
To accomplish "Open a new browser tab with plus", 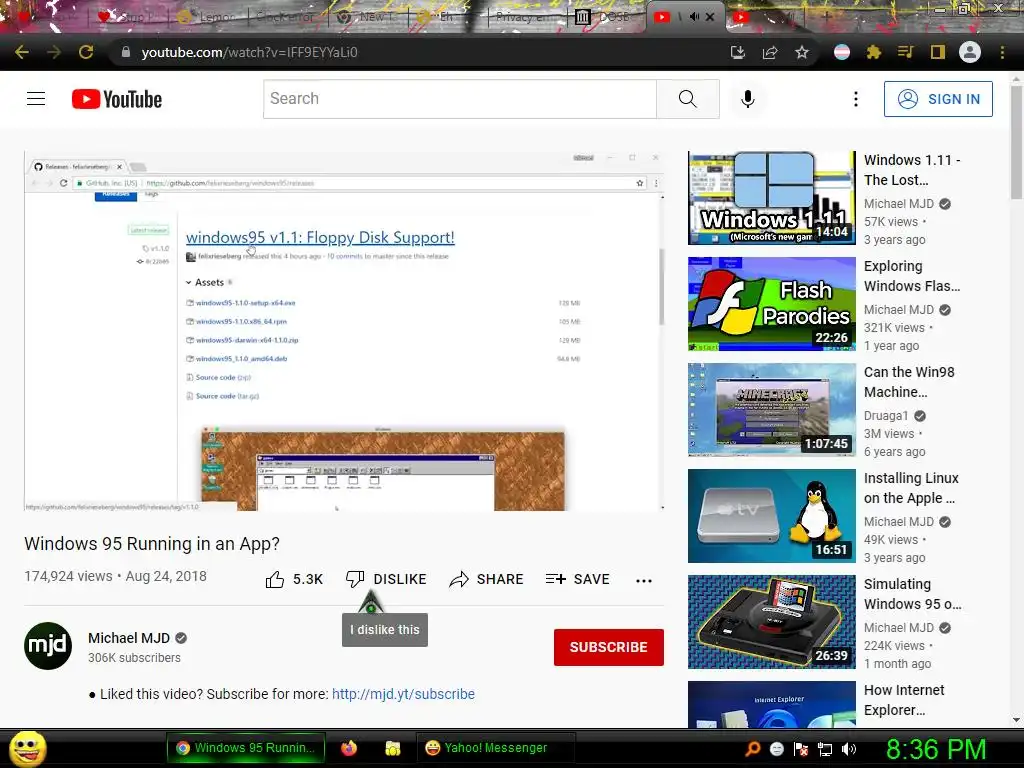I will click(825, 17).
